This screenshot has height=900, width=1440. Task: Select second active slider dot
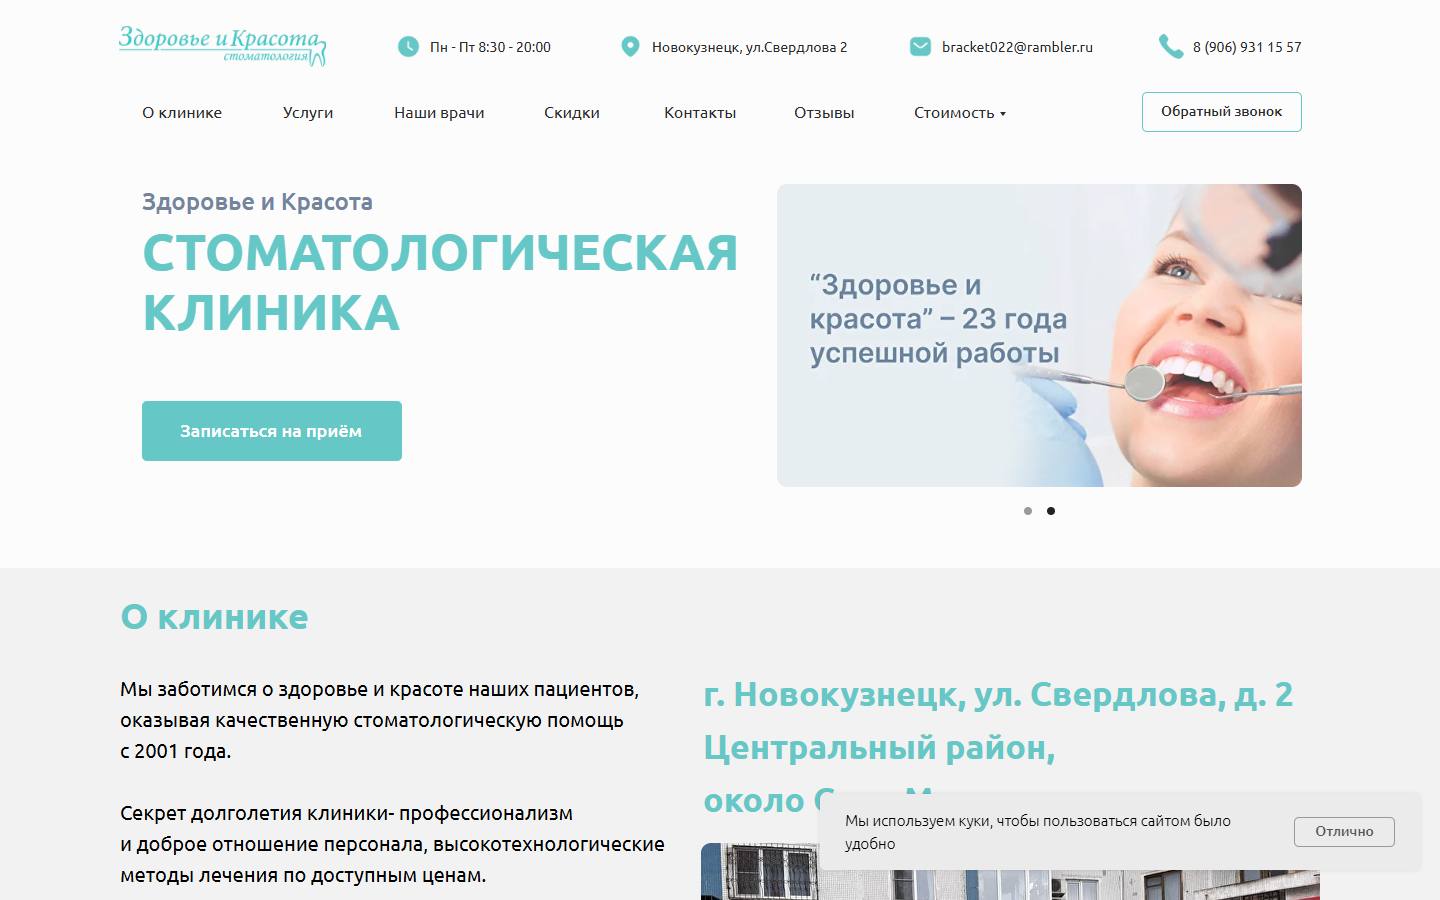pos(1051,511)
